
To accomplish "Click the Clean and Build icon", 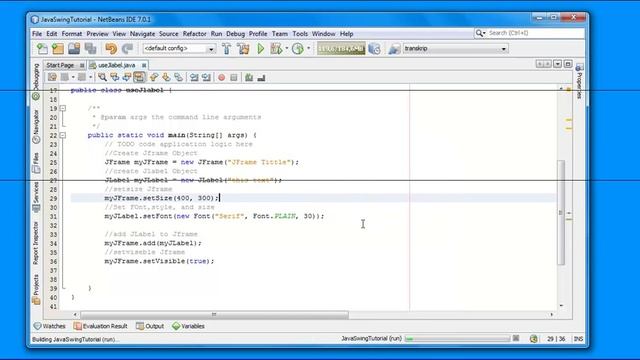I will pos(243,49).
